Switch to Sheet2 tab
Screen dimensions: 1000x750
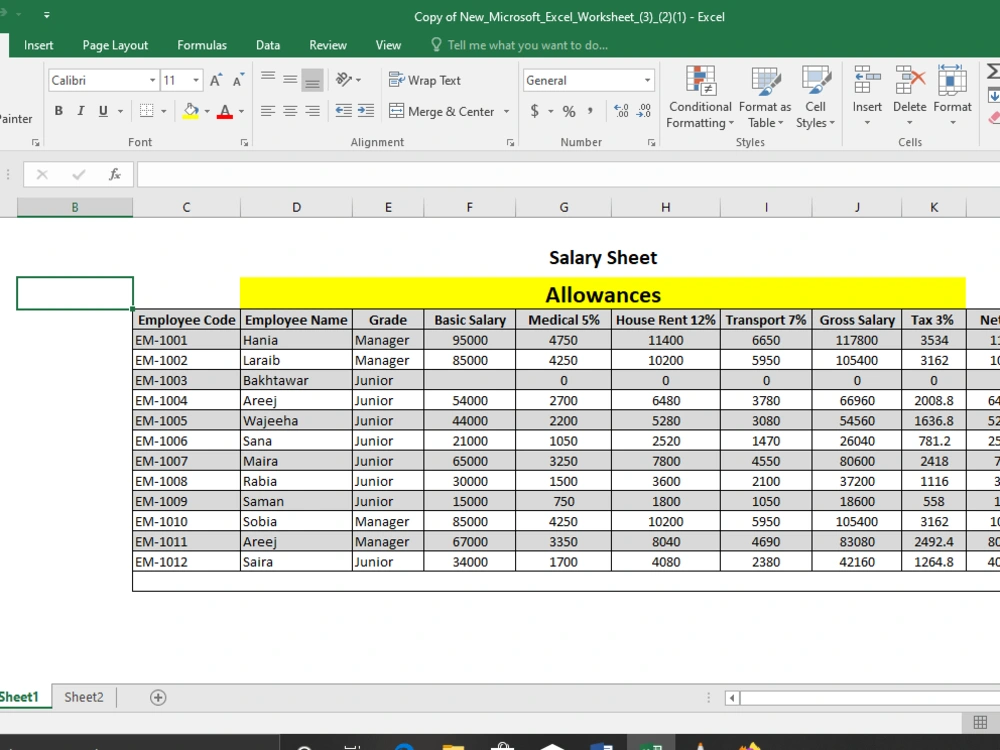click(x=84, y=697)
